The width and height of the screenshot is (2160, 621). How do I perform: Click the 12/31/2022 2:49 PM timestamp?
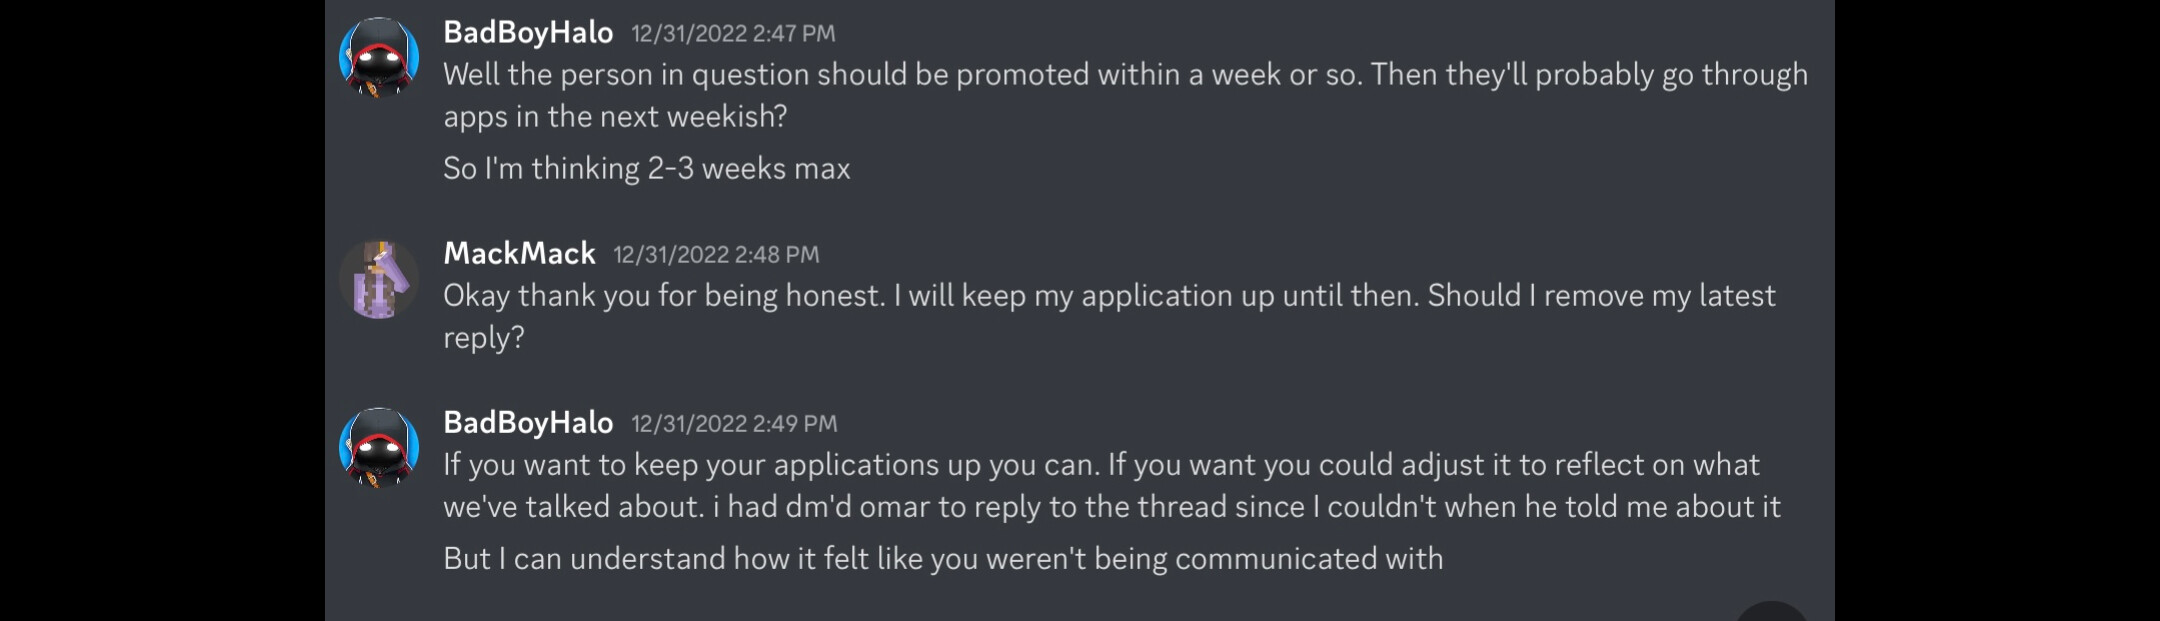[x=734, y=424]
